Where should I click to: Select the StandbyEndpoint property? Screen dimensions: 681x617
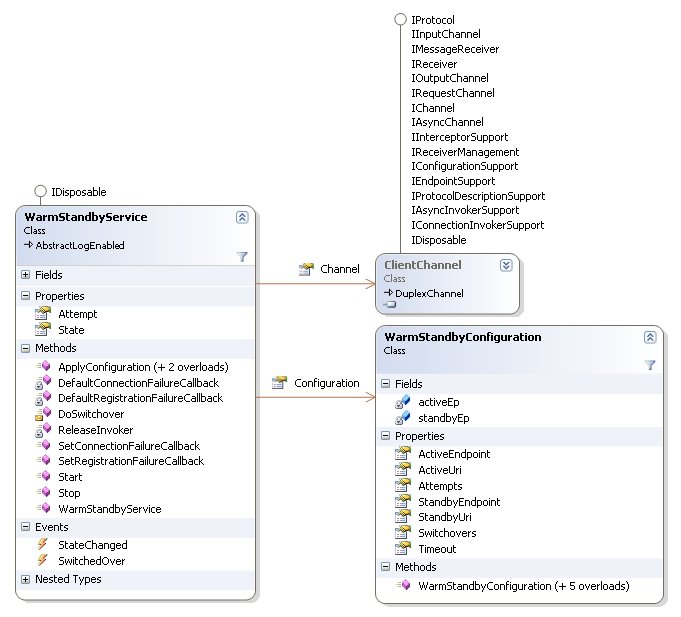click(x=458, y=501)
